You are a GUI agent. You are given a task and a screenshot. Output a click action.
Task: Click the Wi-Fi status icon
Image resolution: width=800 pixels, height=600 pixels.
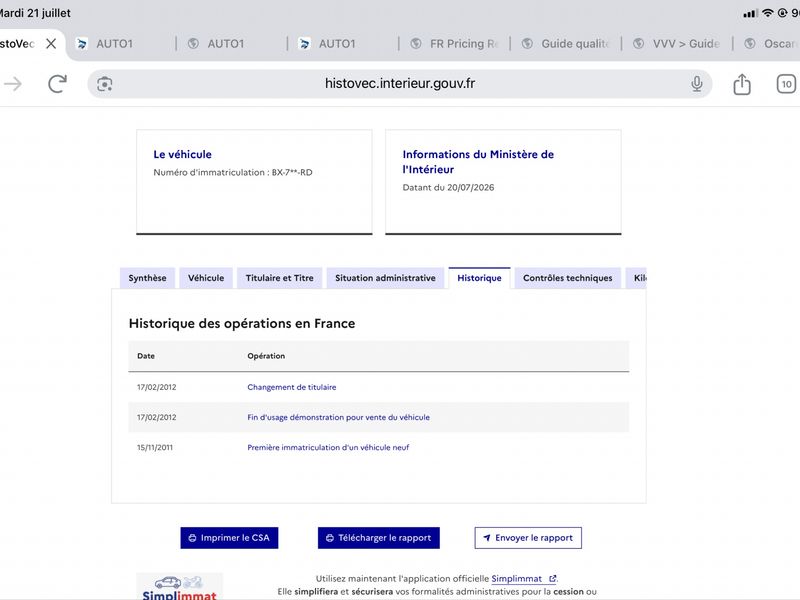coord(767,13)
